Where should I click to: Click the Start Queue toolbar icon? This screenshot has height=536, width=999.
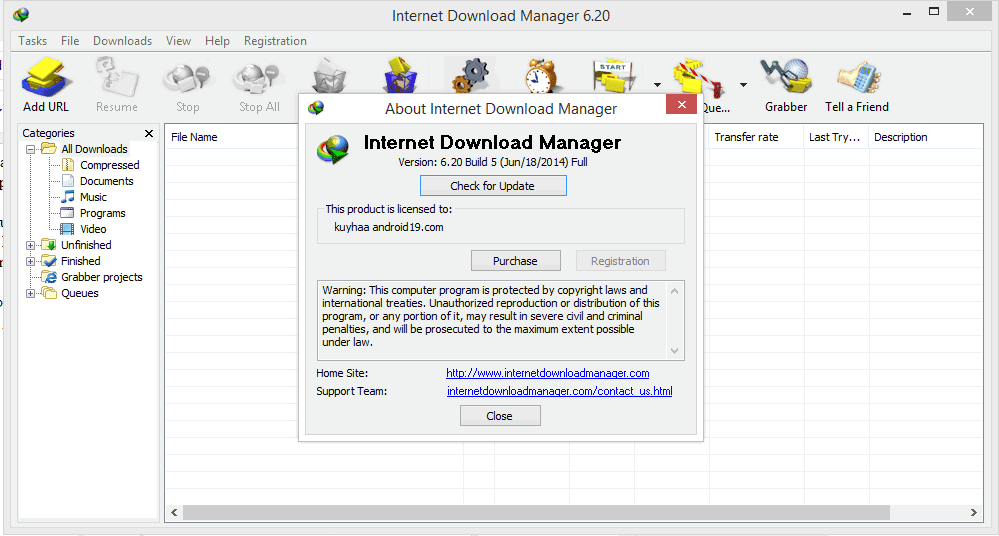pyautogui.click(x=613, y=76)
